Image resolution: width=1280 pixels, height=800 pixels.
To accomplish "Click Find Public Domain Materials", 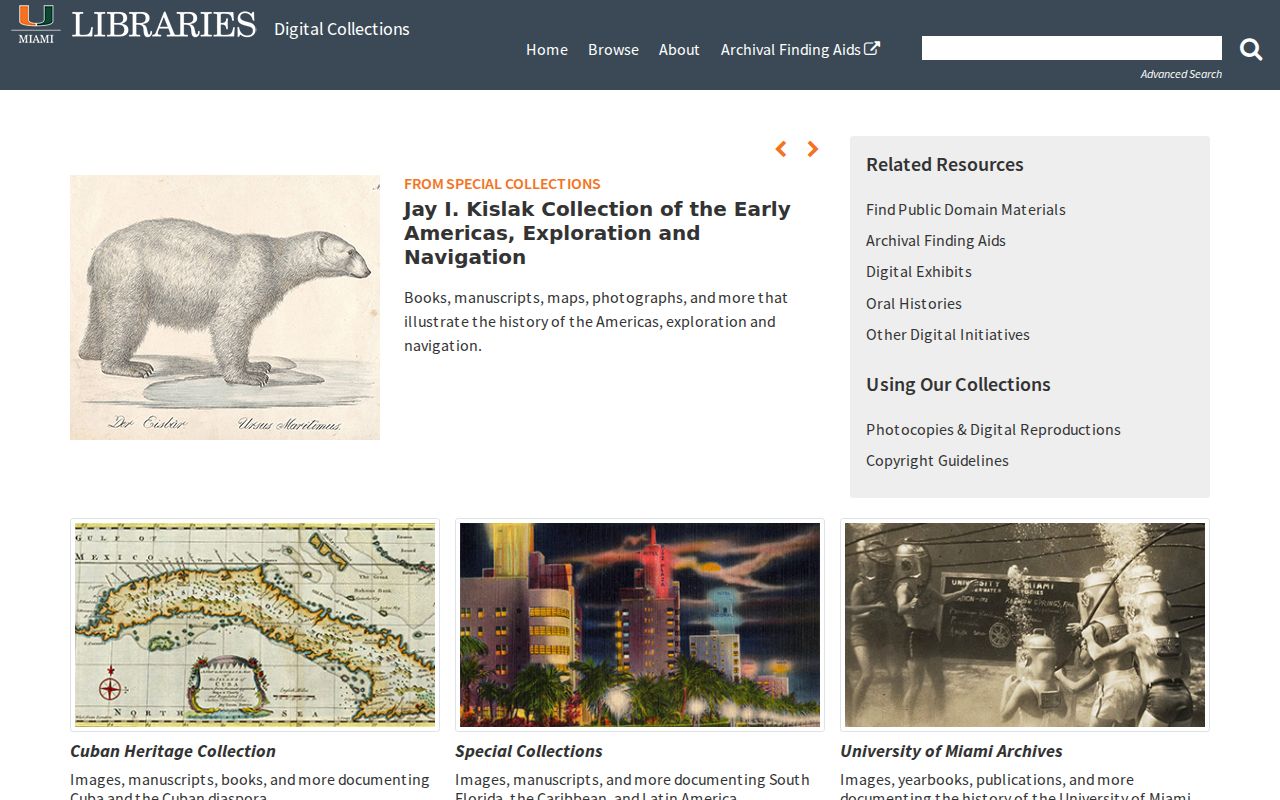I will pos(966,209).
